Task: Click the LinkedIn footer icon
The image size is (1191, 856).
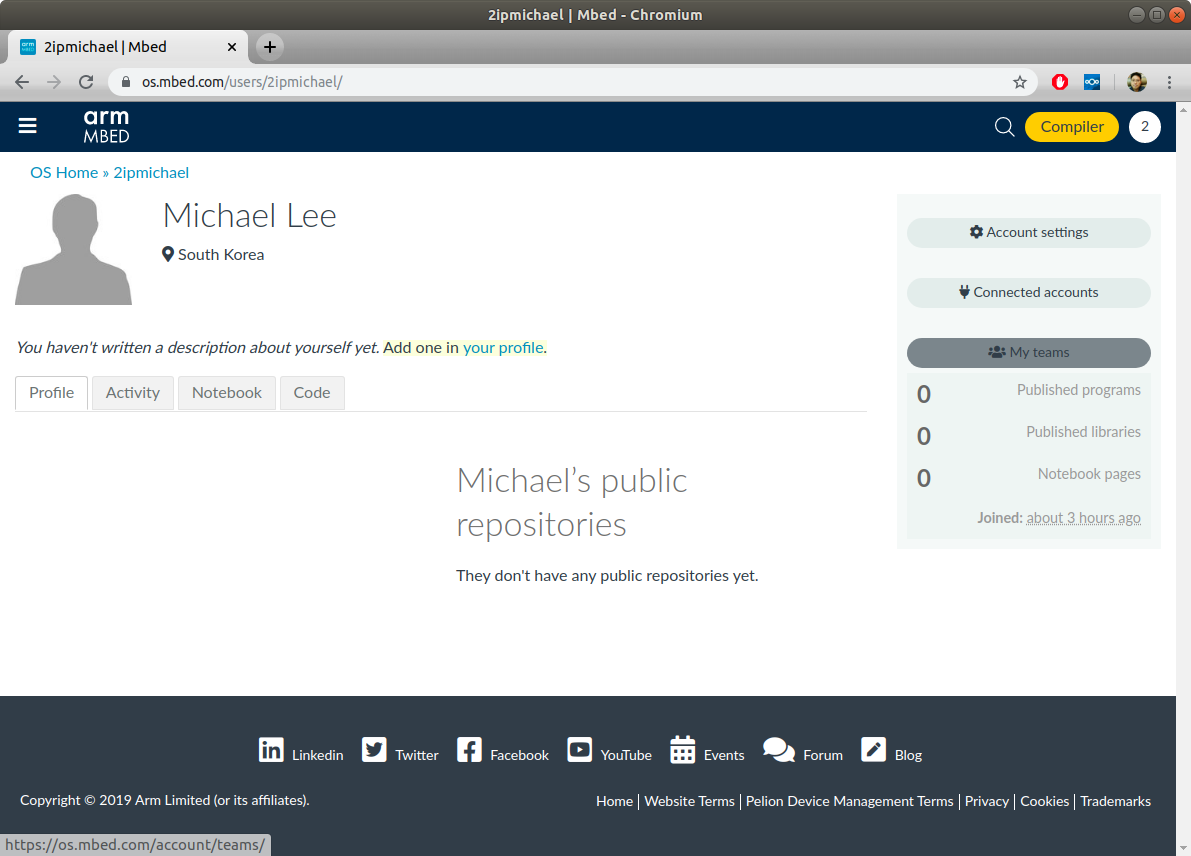Action: [x=271, y=750]
